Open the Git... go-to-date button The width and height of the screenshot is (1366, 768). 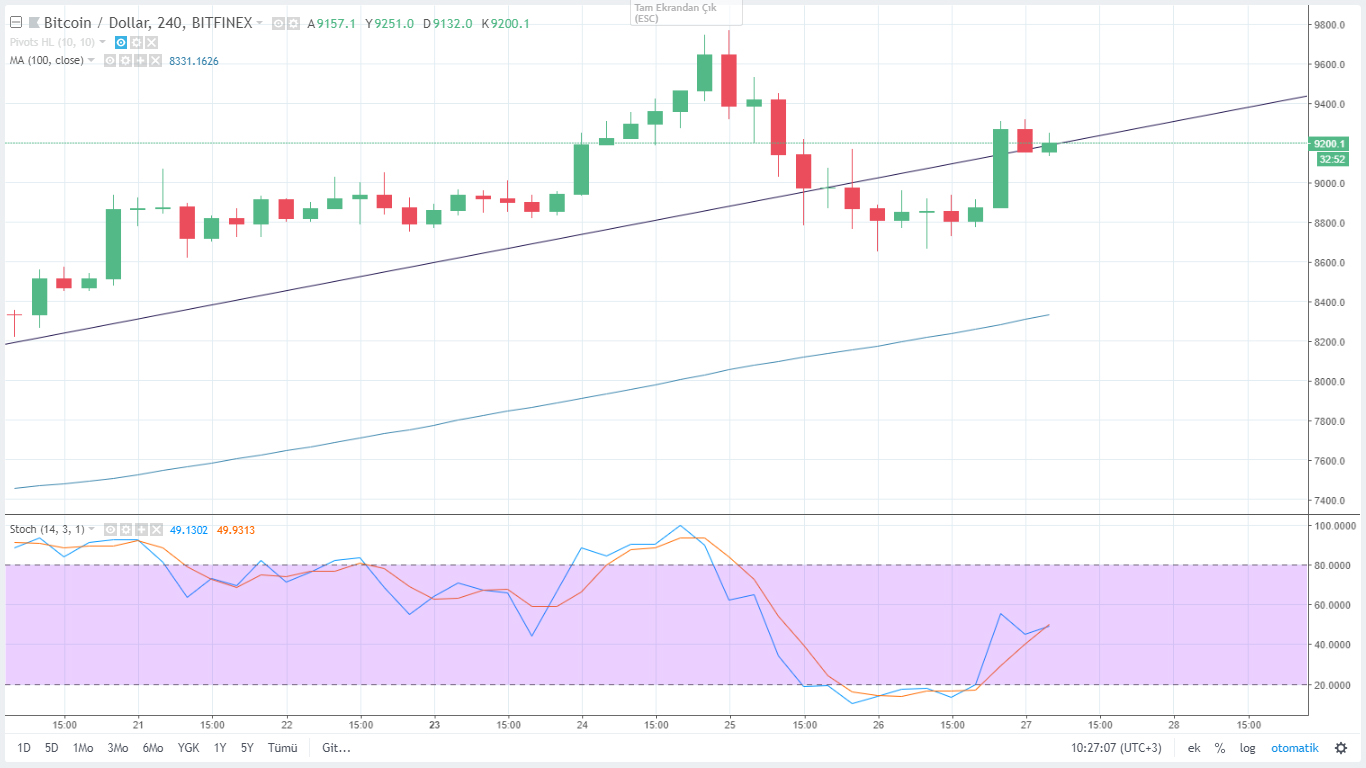pyautogui.click(x=336, y=748)
